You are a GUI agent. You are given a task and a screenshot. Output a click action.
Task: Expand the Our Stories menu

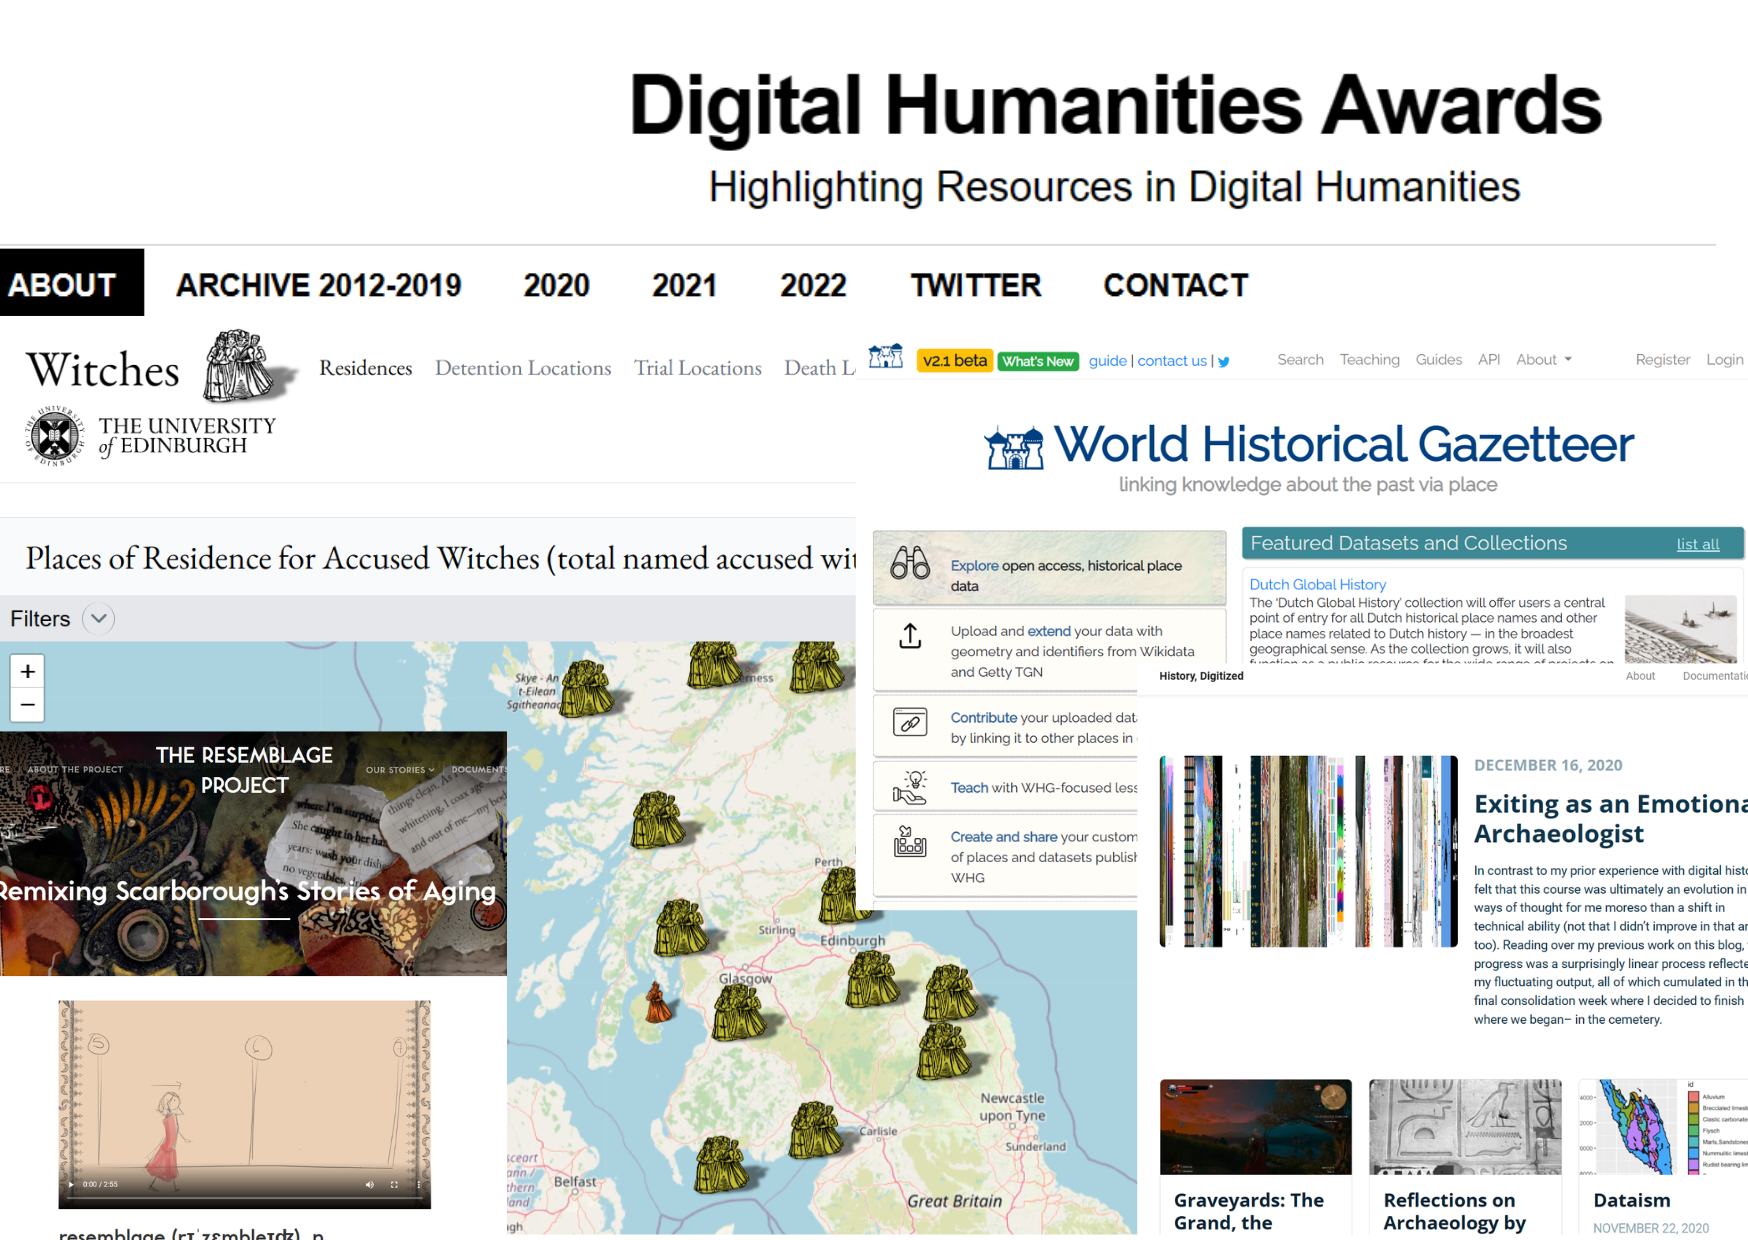tap(400, 770)
